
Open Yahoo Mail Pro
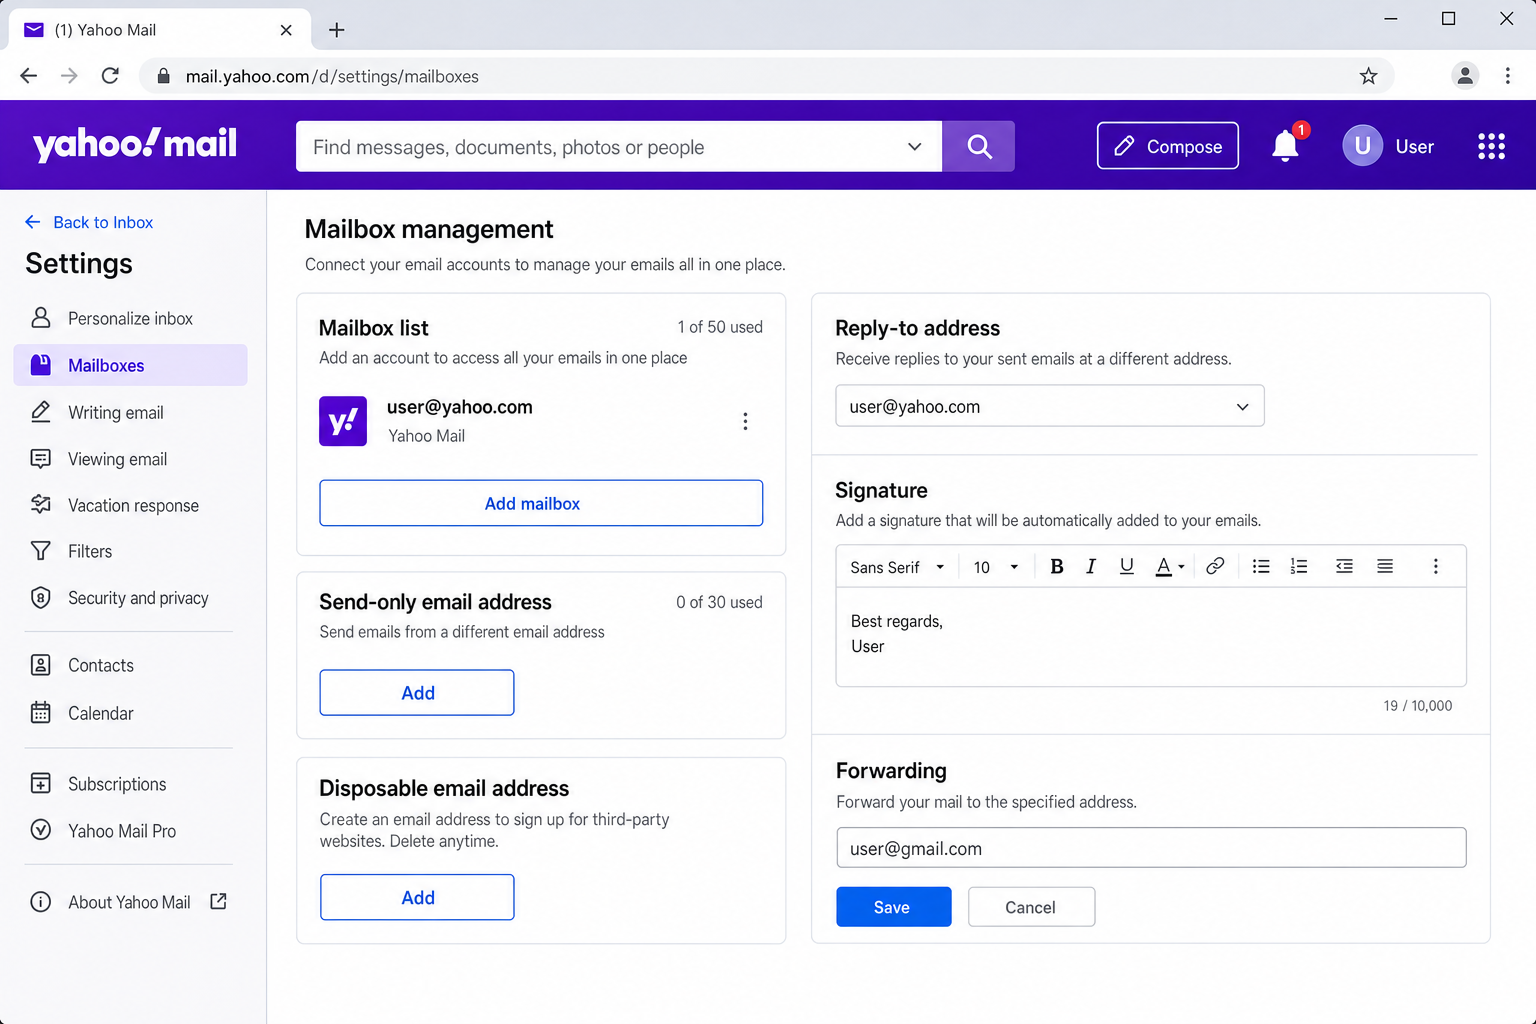(x=131, y=831)
